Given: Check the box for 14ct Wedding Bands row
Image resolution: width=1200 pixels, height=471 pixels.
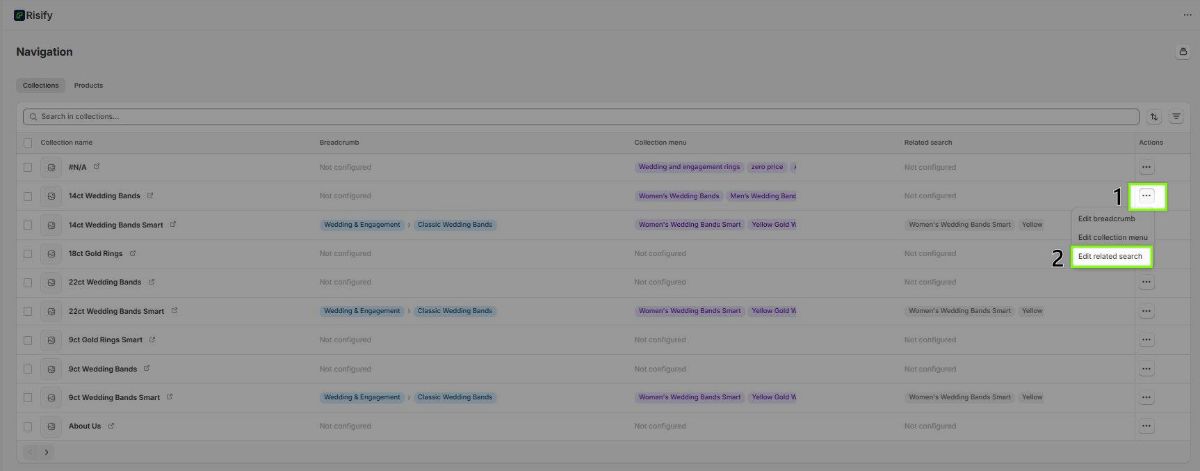Looking at the screenshot, I should [x=28, y=196].
